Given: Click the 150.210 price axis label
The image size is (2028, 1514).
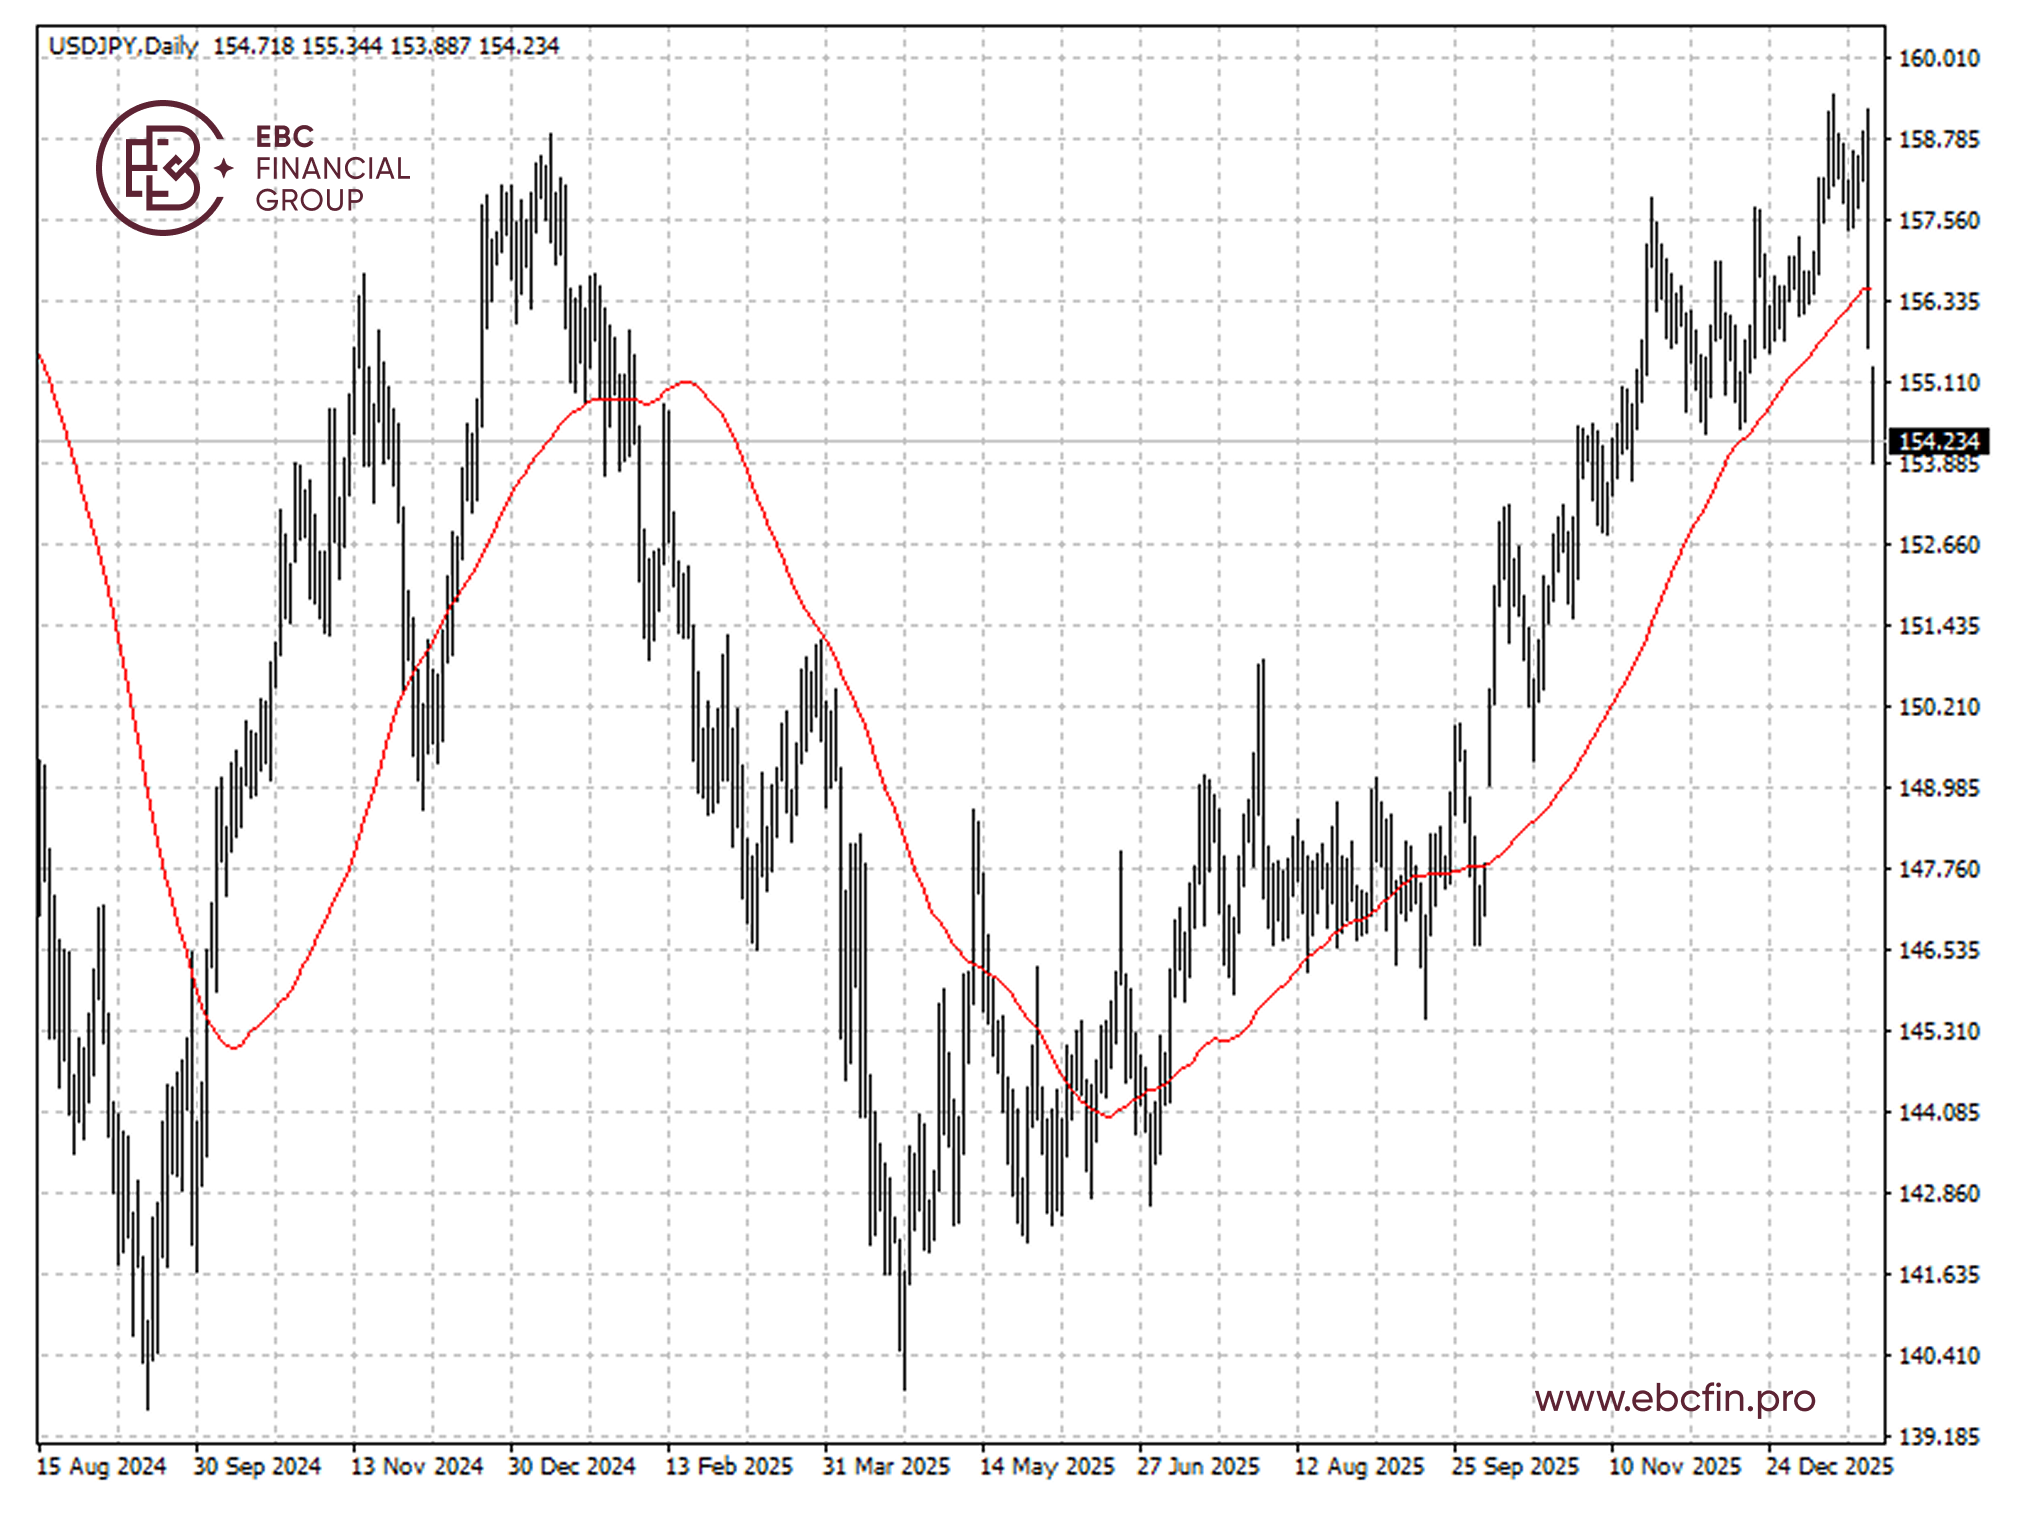Looking at the screenshot, I should click(x=1938, y=707).
